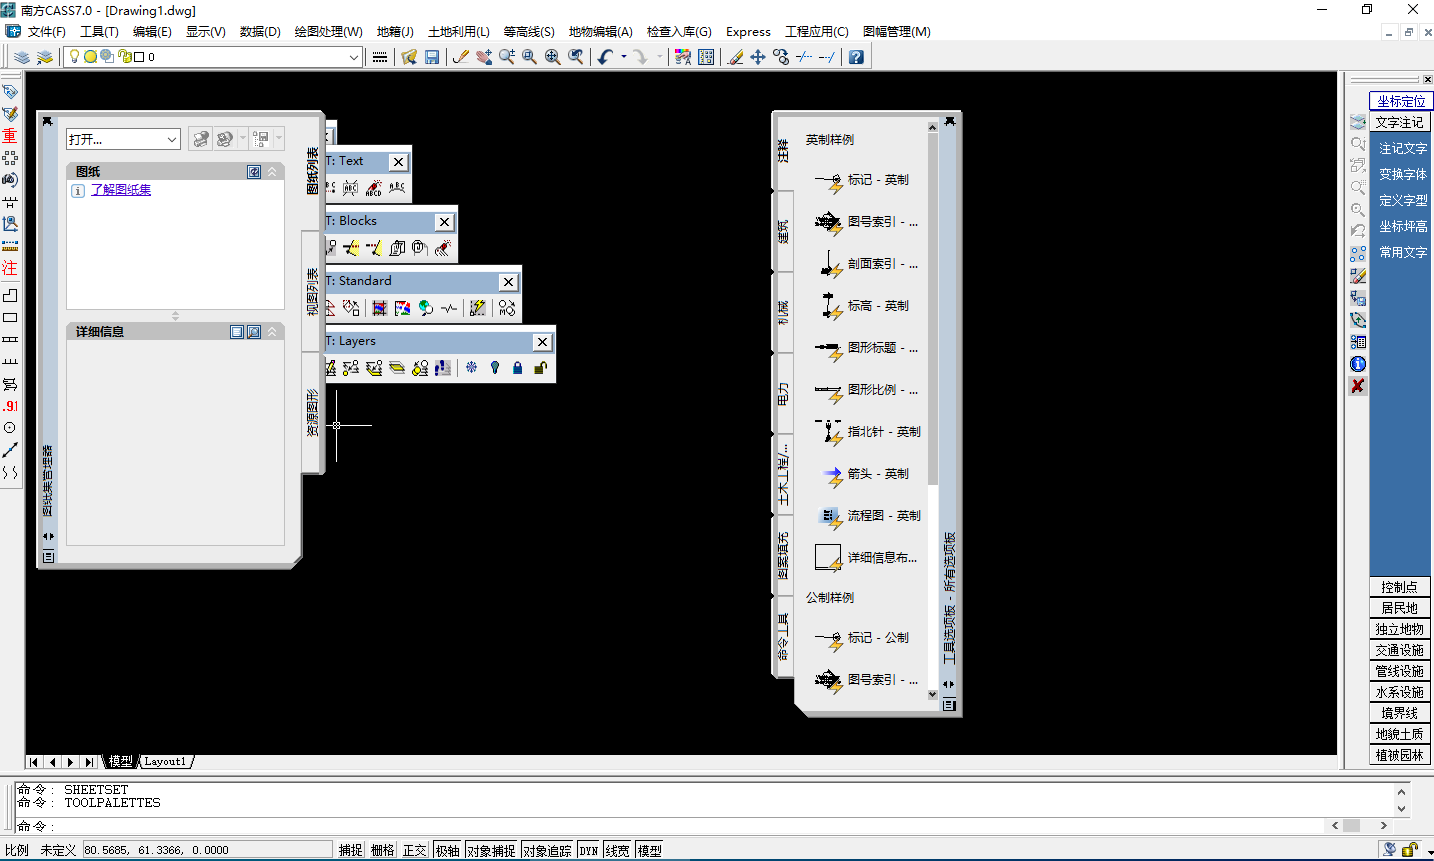The height and width of the screenshot is (861, 1434).
Task: Click the blue info icon in right sidebar
Action: [x=1357, y=364]
